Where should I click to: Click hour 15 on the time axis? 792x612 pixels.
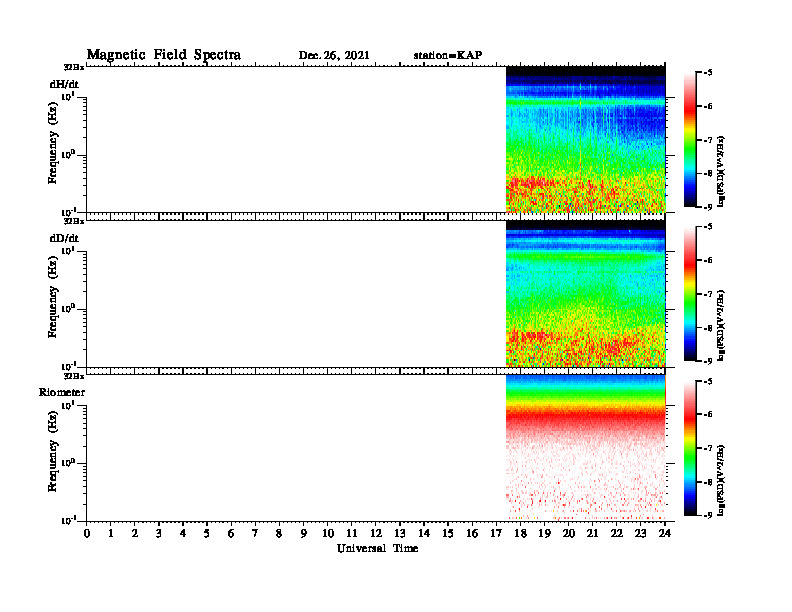click(x=448, y=534)
